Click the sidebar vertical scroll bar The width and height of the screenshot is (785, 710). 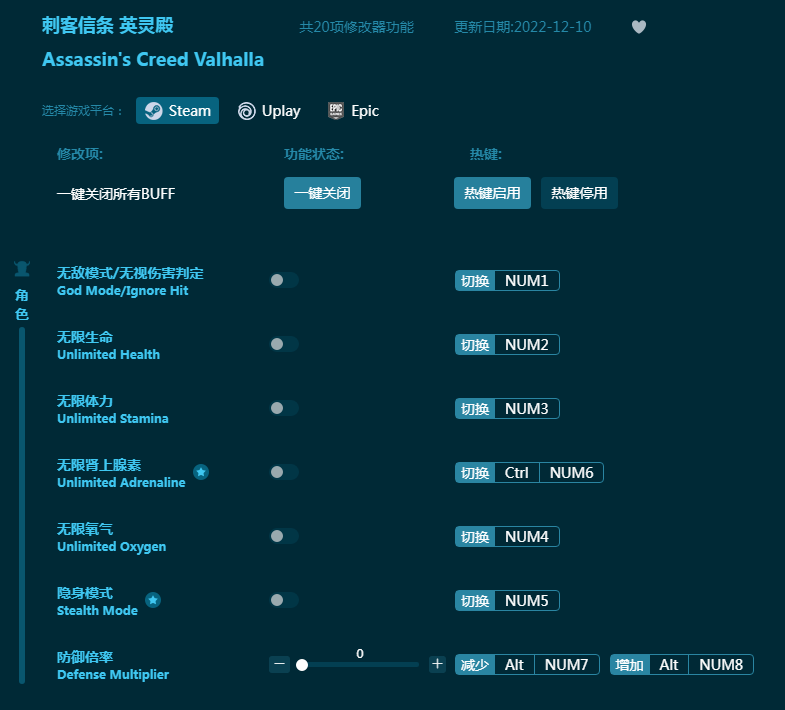coord(22,505)
